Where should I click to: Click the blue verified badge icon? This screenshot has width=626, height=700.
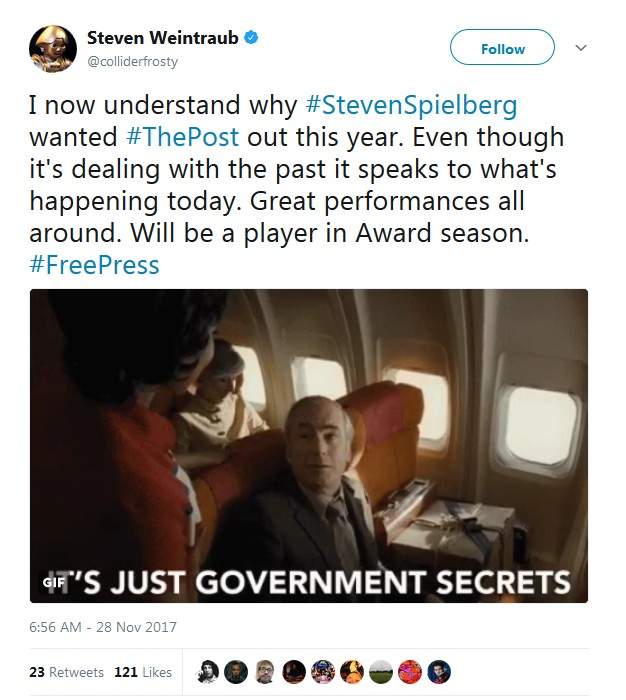tap(251, 38)
